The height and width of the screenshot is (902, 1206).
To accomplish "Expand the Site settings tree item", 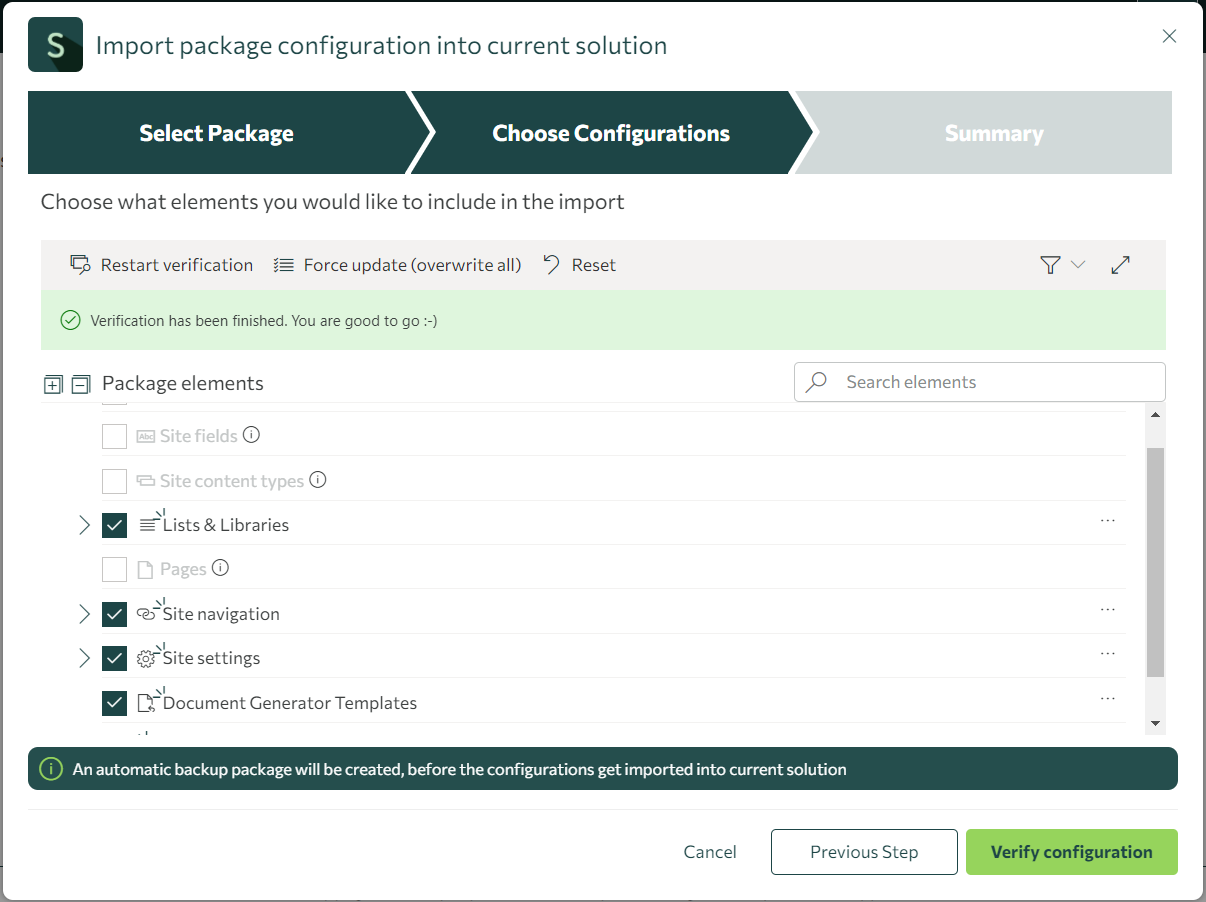I will pos(84,658).
